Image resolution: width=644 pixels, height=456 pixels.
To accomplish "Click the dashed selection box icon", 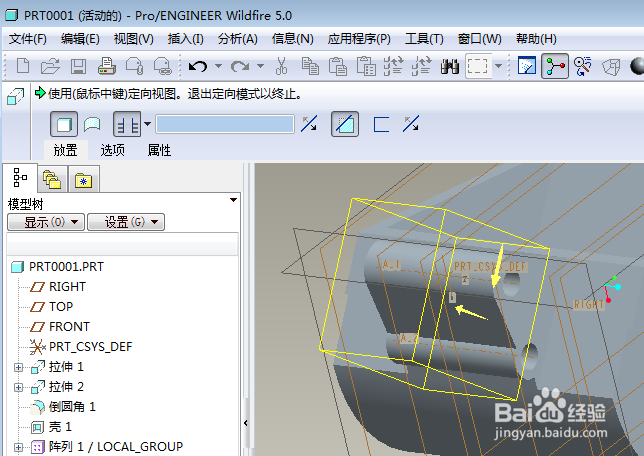I will pyautogui.click(x=478, y=66).
